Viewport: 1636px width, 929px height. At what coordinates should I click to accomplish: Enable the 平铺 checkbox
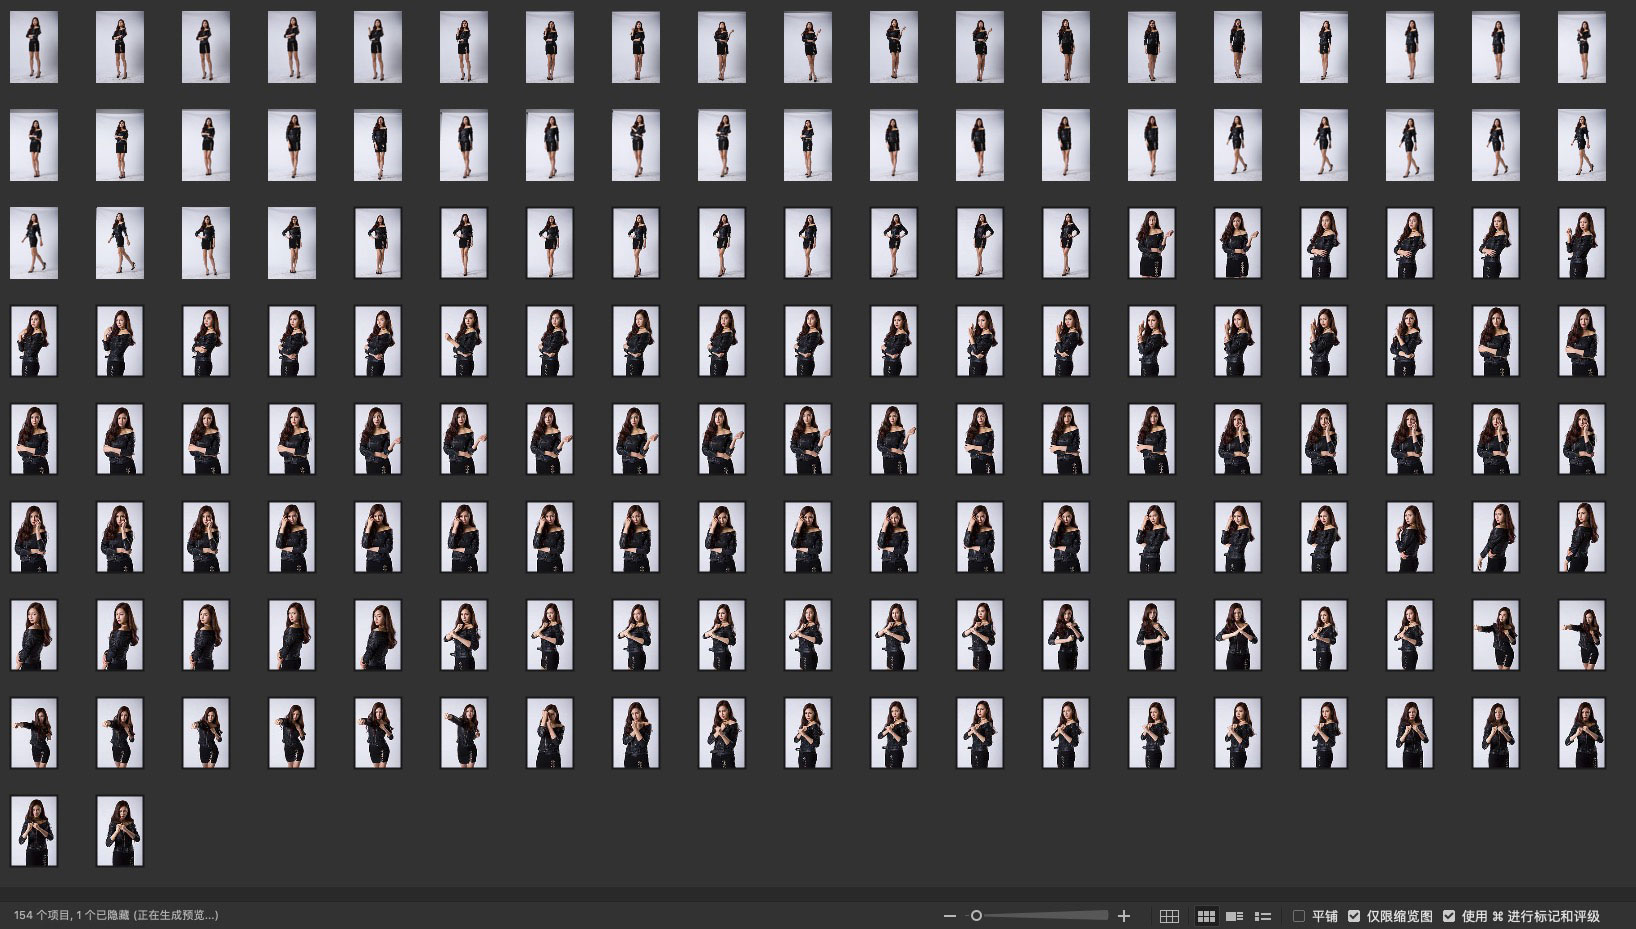[1299, 916]
